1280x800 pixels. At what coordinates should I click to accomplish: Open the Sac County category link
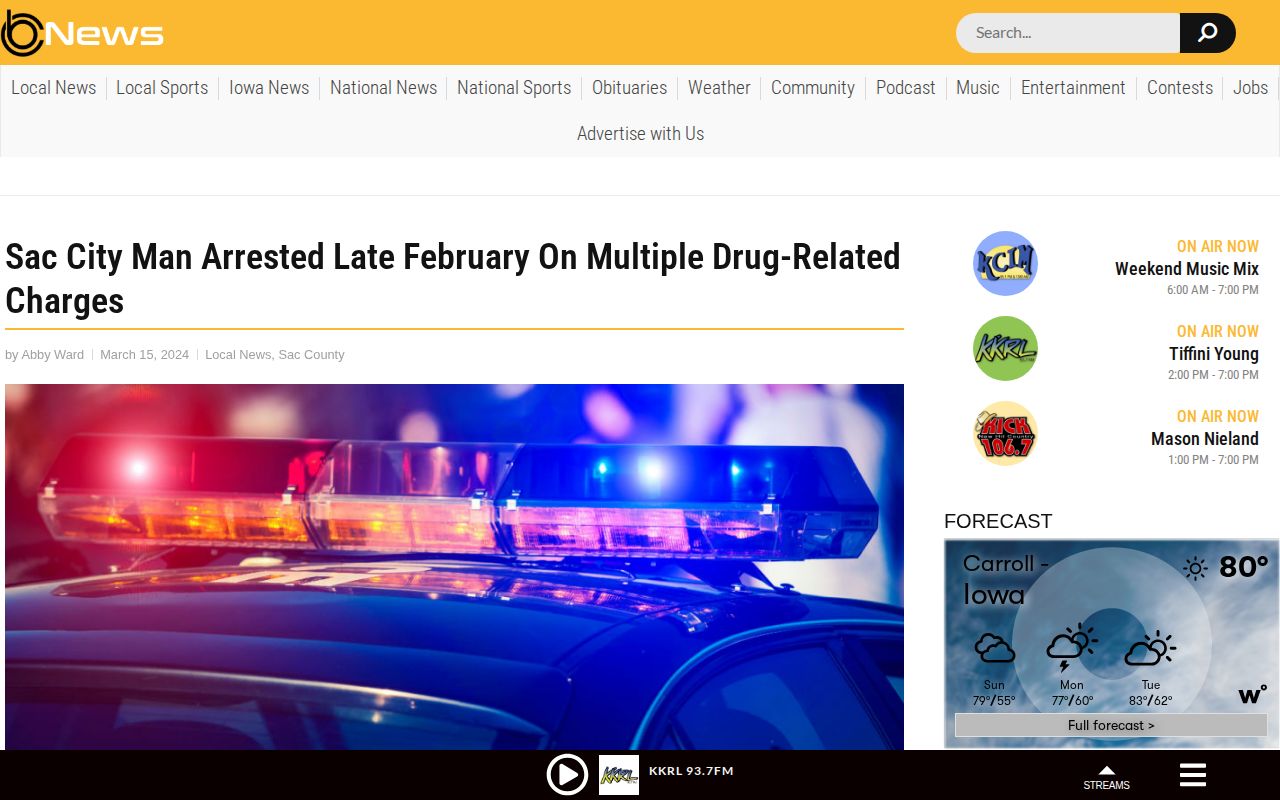pyautogui.click(x=311, y=355)
